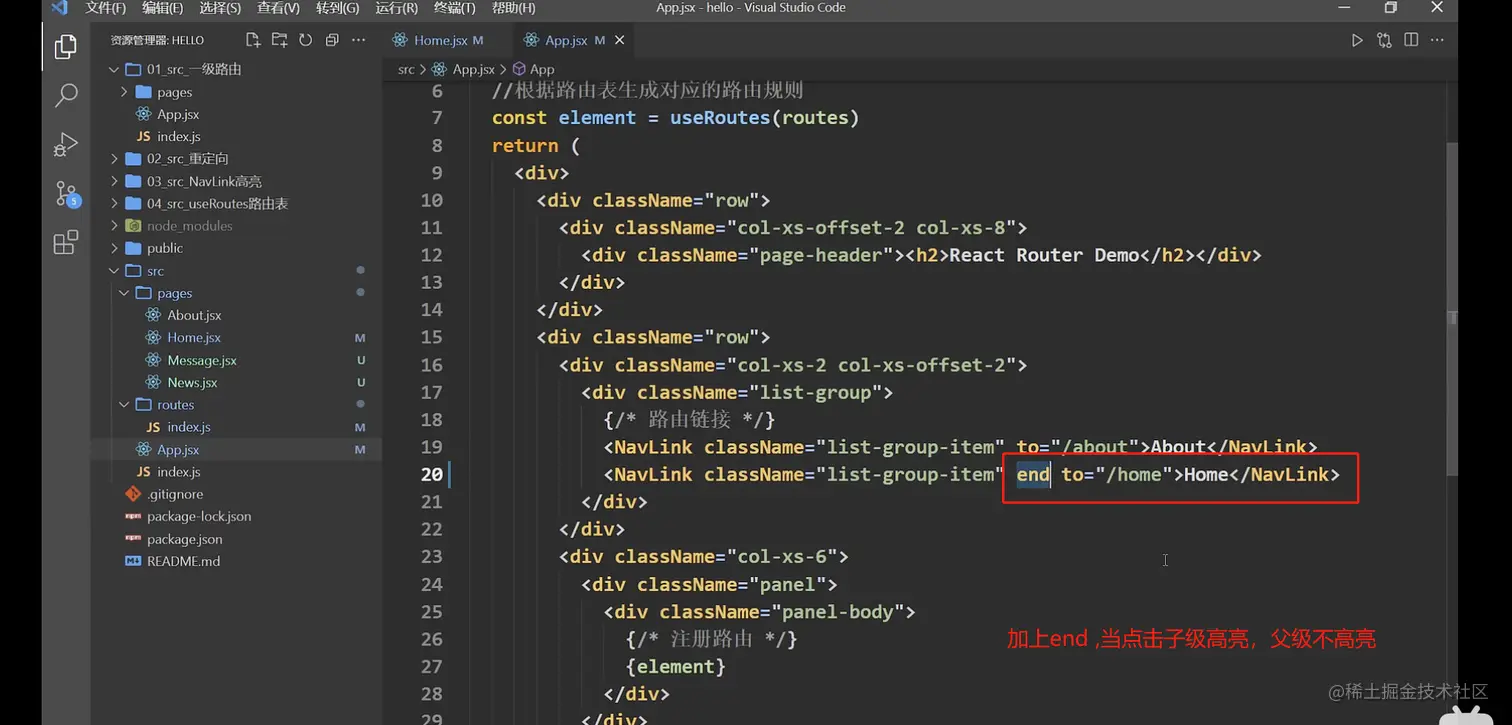Refresh the explorer file tree
This screenshot has width=1512, height=725.
305,40
